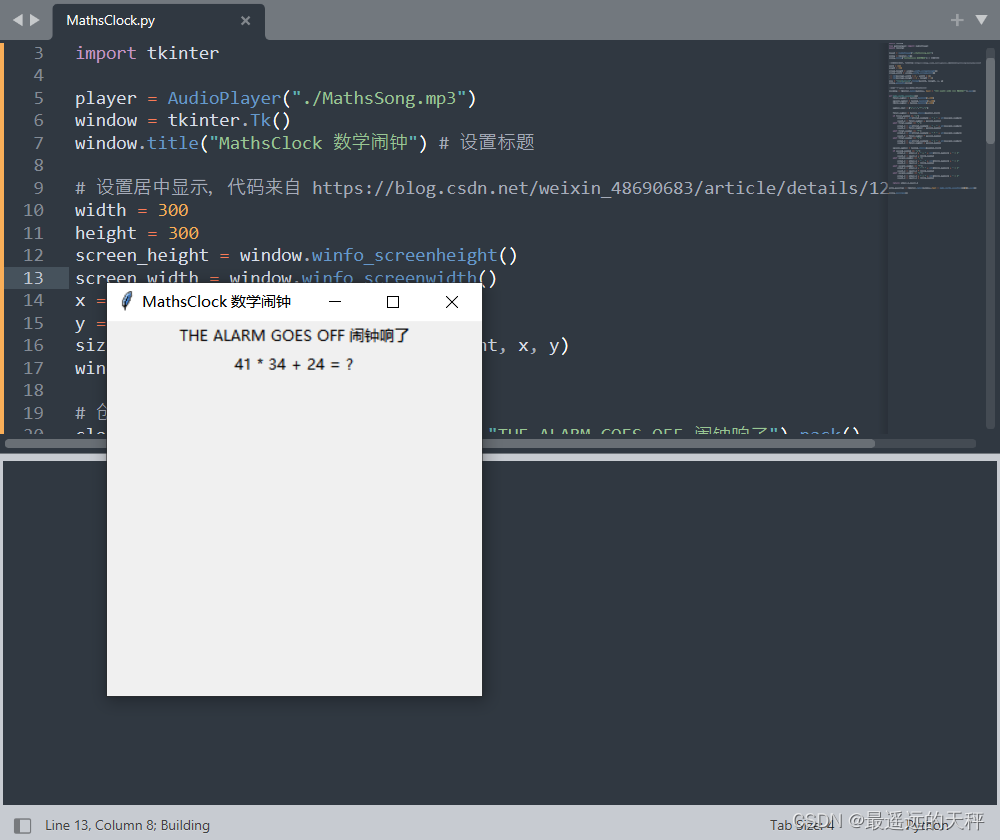
Task: Minimize the MathsClock 数学闹钟 window
Action: click(334, 301)
